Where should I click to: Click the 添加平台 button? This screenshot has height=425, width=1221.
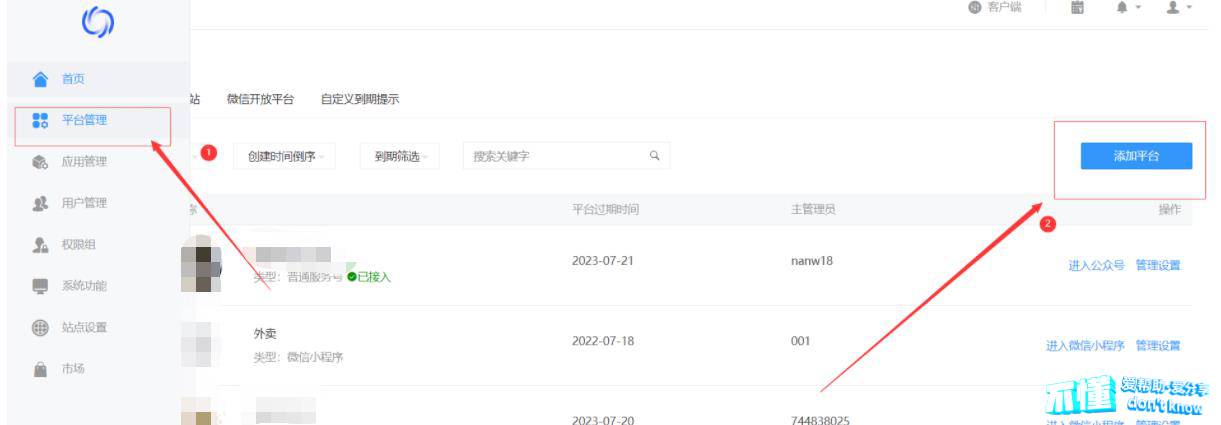pos(1136,156)
